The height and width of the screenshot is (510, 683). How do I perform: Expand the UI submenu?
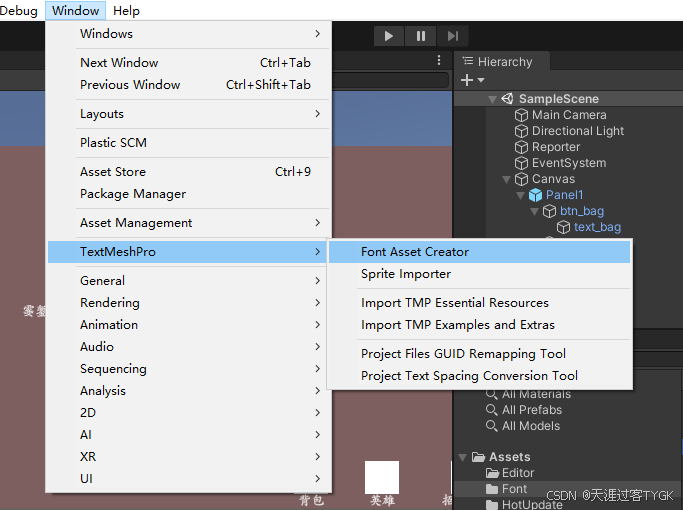189,479
